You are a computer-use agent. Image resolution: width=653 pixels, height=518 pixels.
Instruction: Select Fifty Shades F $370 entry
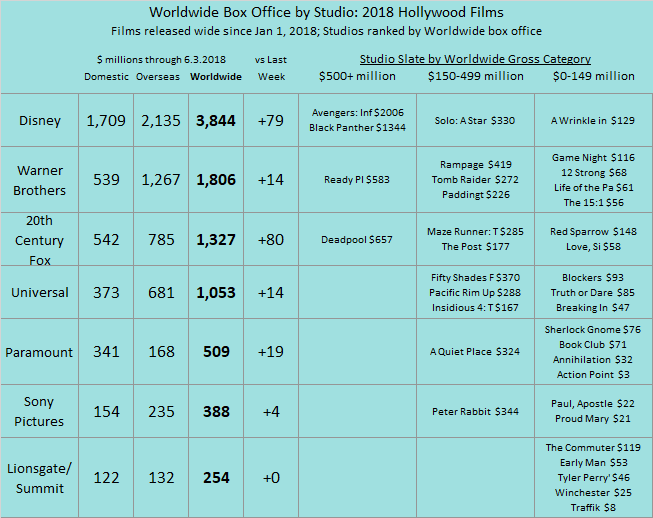pos(475,278)
